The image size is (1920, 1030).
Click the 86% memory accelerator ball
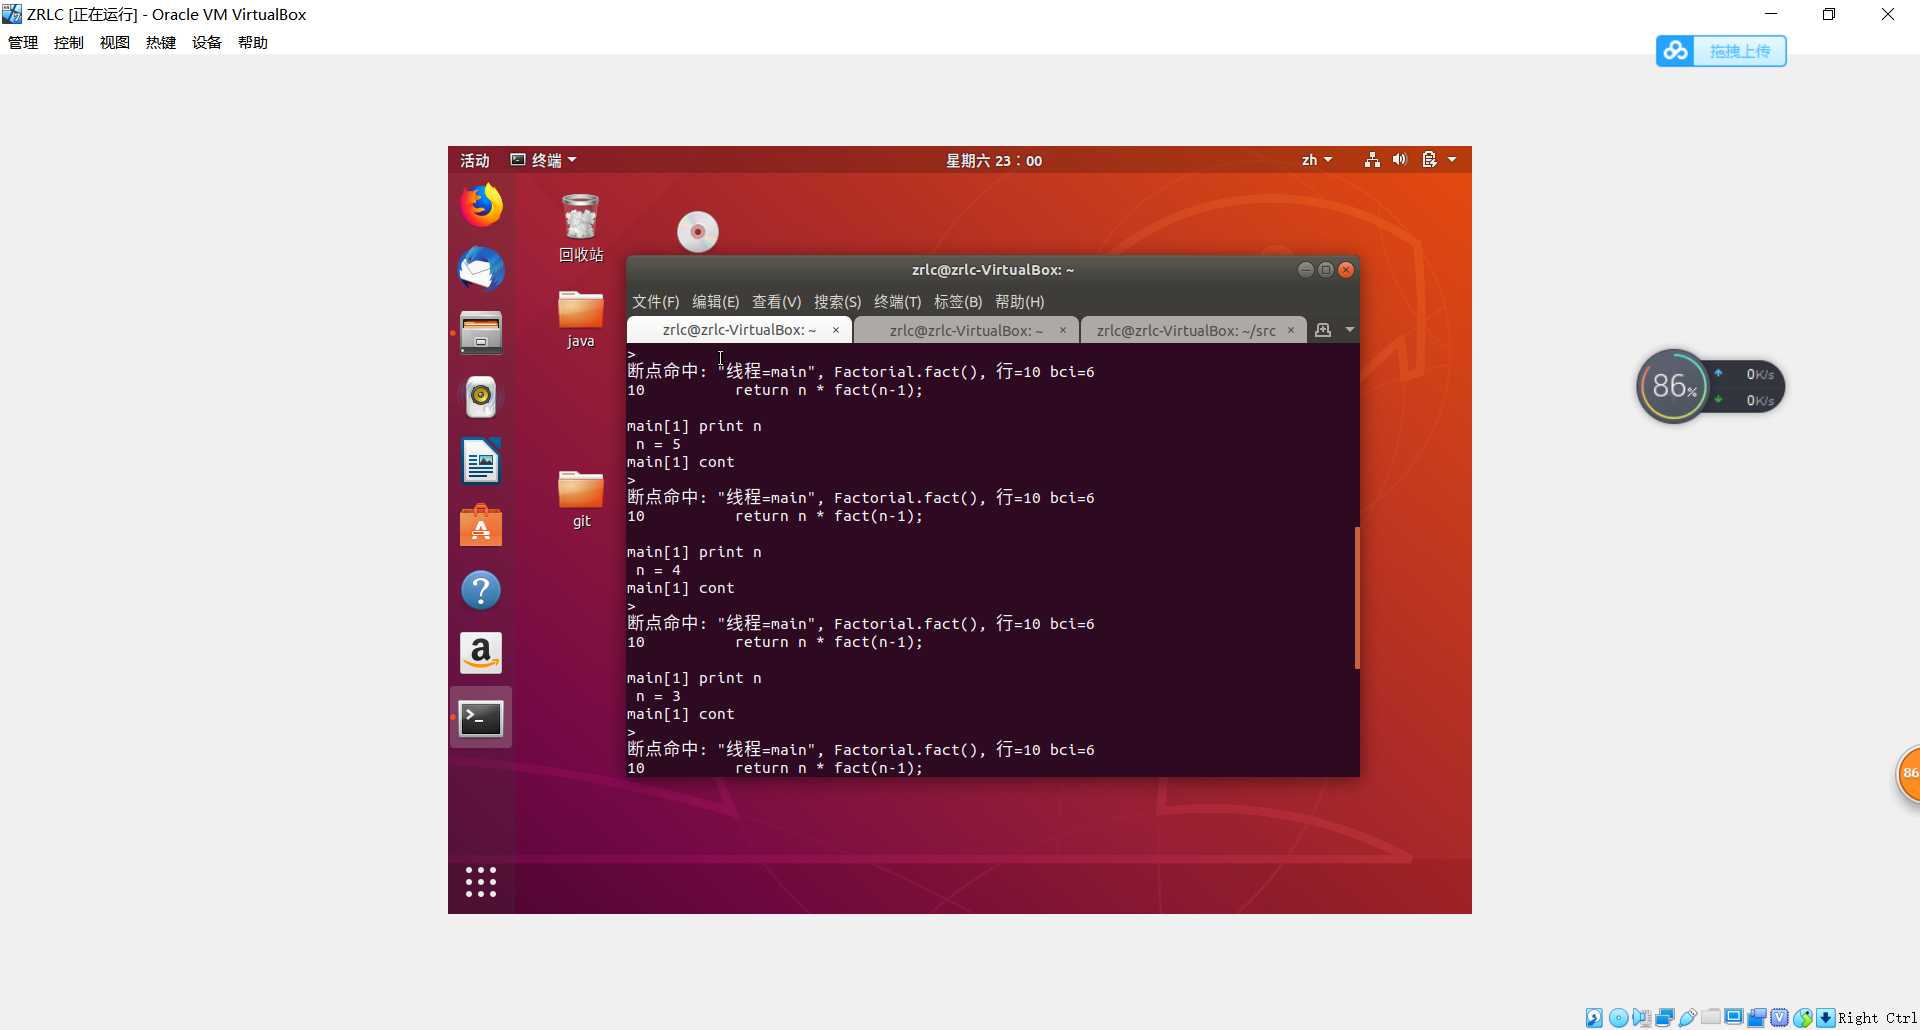pyautogui.click(x=1674, y=386)
